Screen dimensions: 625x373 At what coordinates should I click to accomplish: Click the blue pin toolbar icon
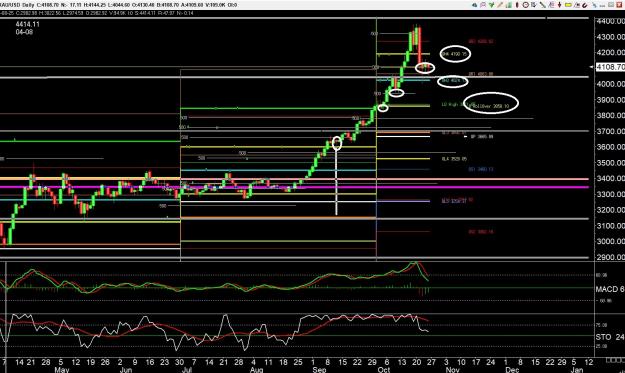(594, 5)
